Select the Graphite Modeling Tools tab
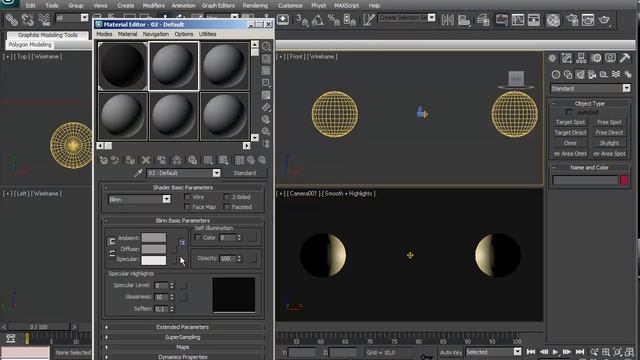Screen dimensions: 640x360 coord(48,35)
